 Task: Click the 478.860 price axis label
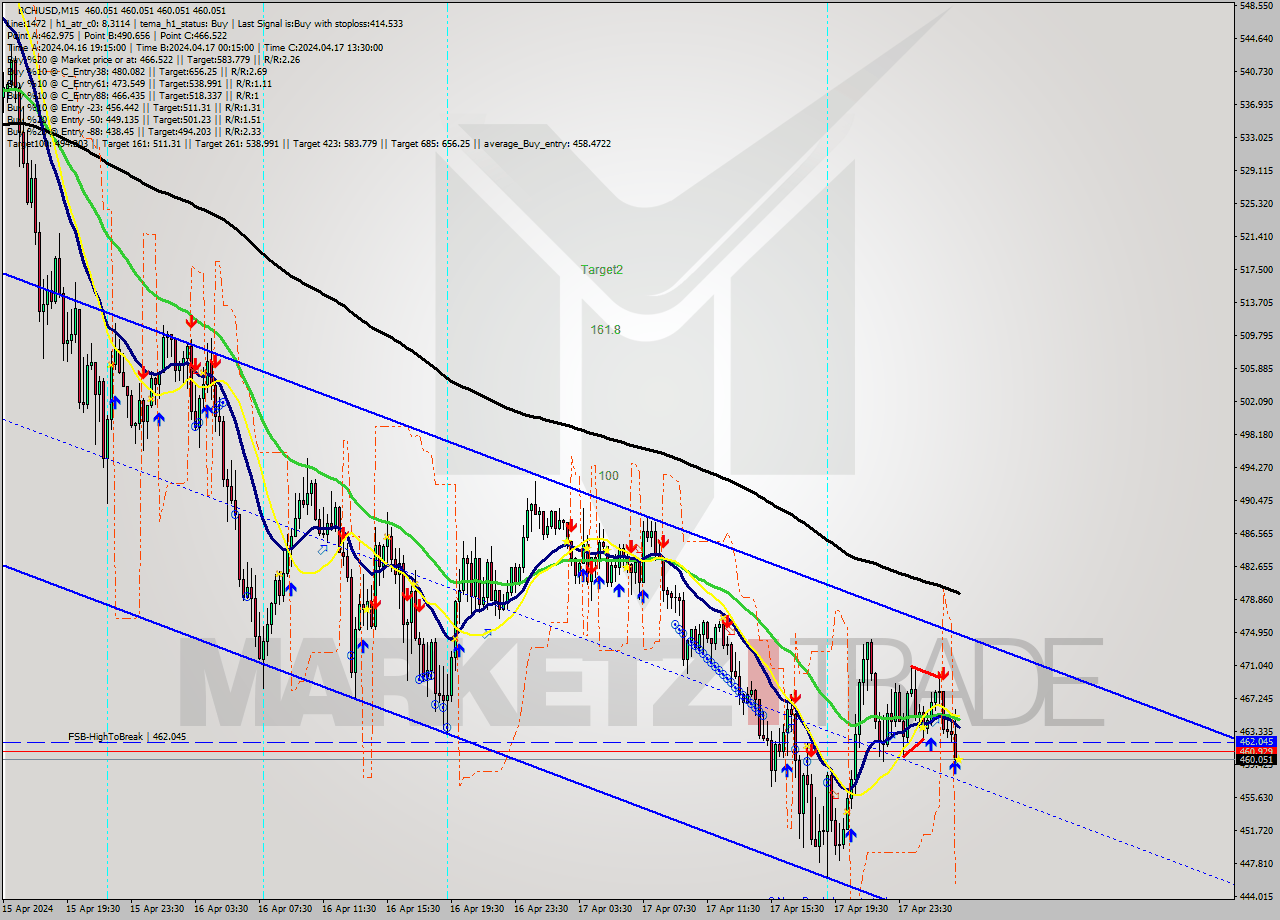[1256, 600]
